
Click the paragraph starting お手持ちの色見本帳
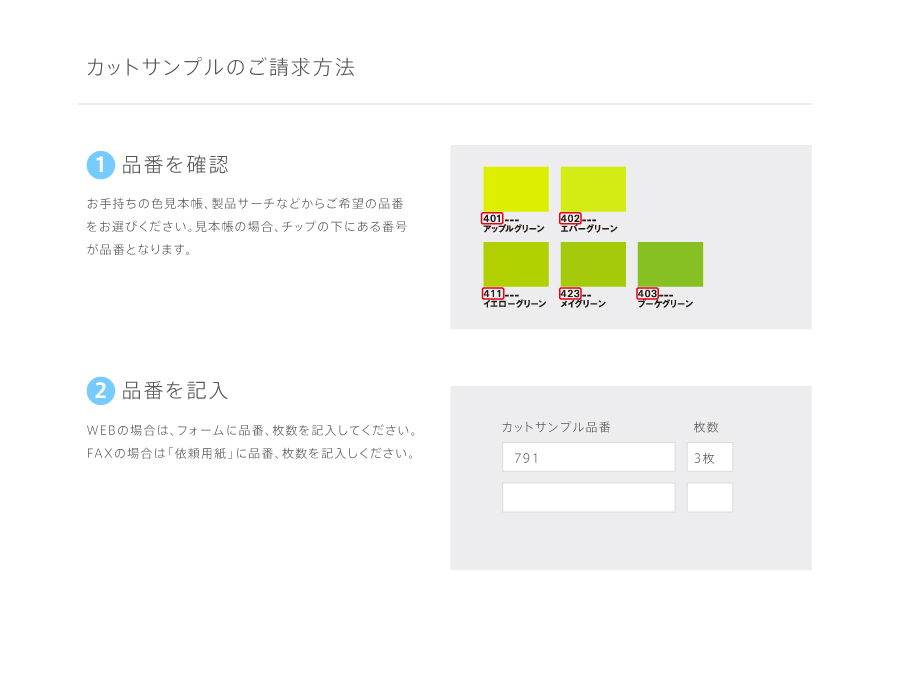(x=247, y=227)
